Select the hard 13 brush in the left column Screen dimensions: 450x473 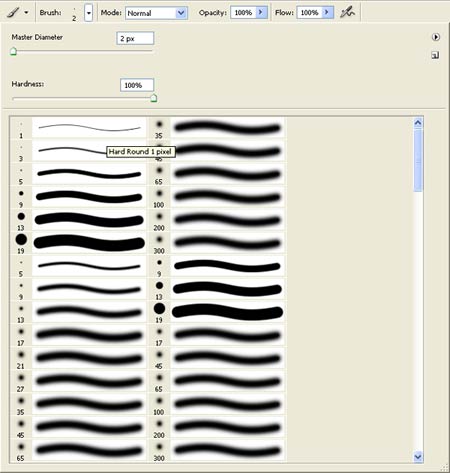79,220
